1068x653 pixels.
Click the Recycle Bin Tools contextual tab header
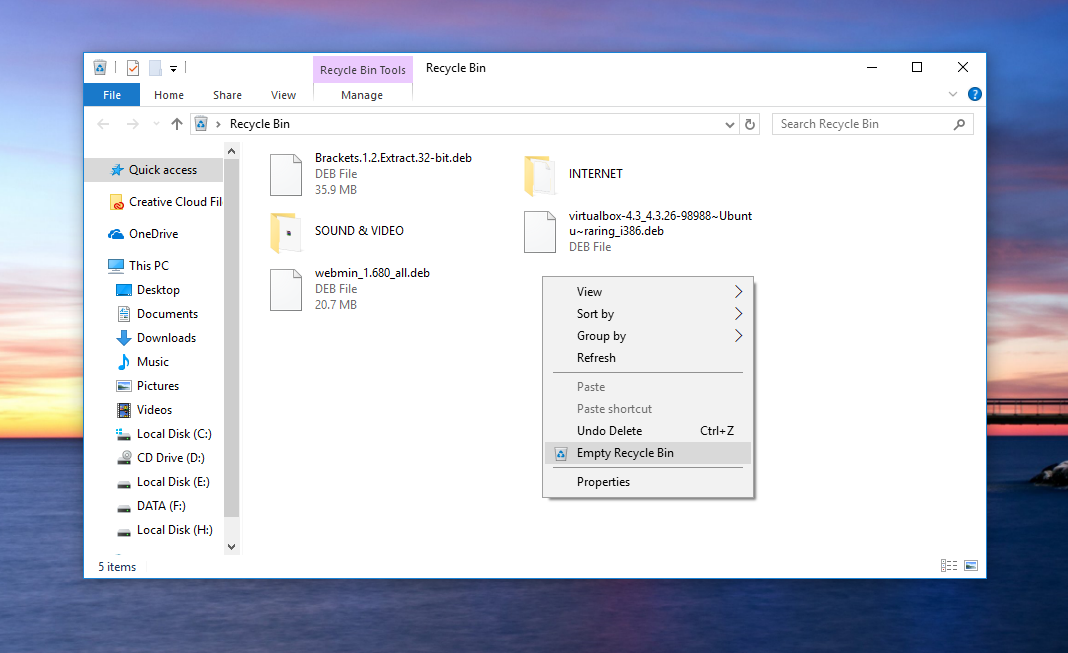tap(362, 69)
